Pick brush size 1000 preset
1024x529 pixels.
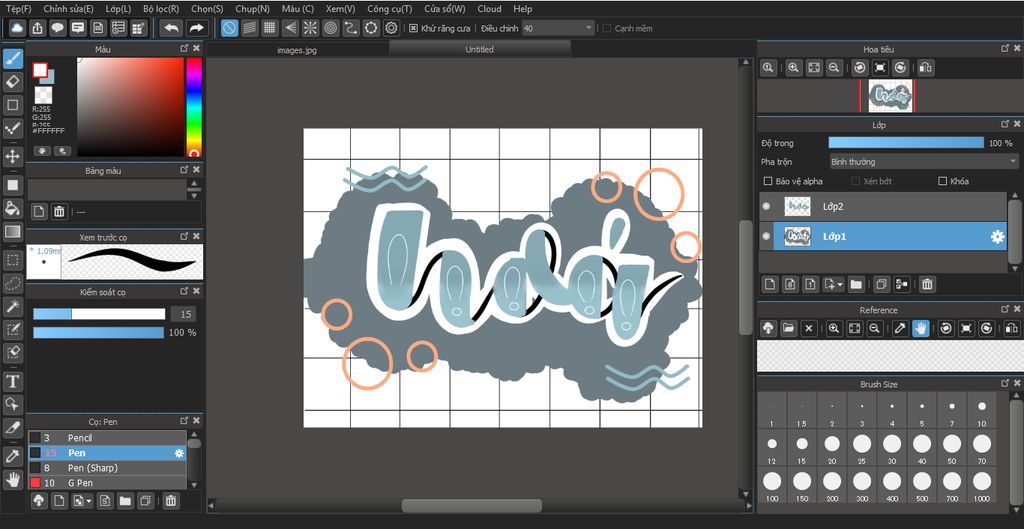pyautogui.click(x=982, y=485)
